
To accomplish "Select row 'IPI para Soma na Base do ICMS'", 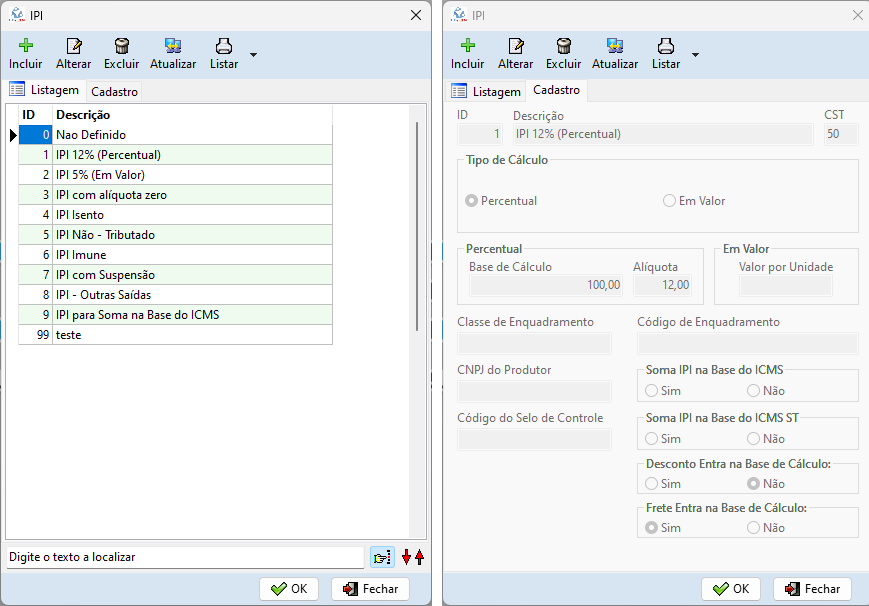I will (x=176, y=314).
